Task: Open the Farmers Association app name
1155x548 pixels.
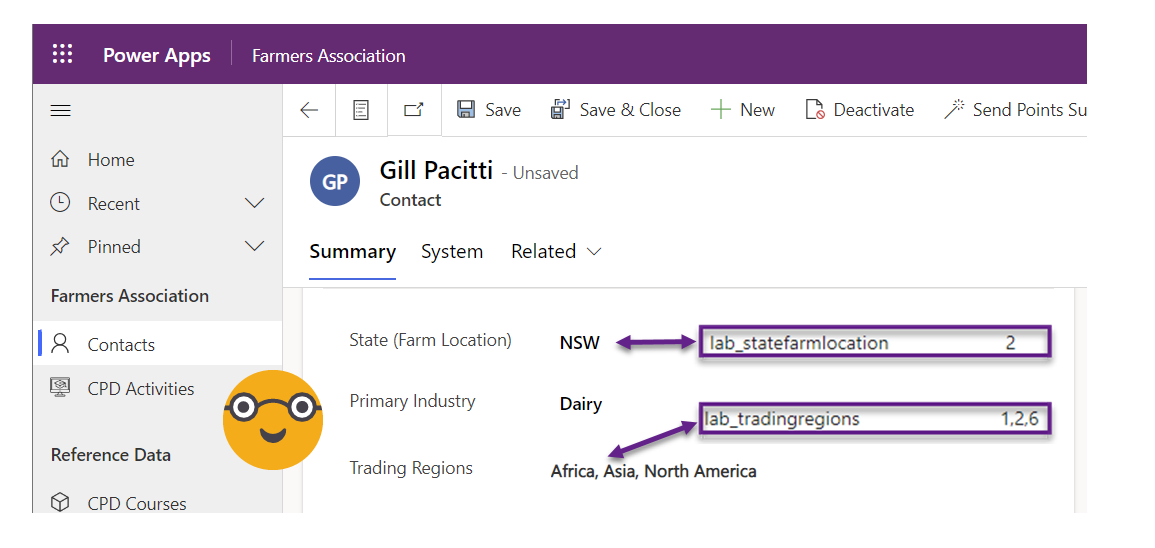Action: tap(329, 56)
